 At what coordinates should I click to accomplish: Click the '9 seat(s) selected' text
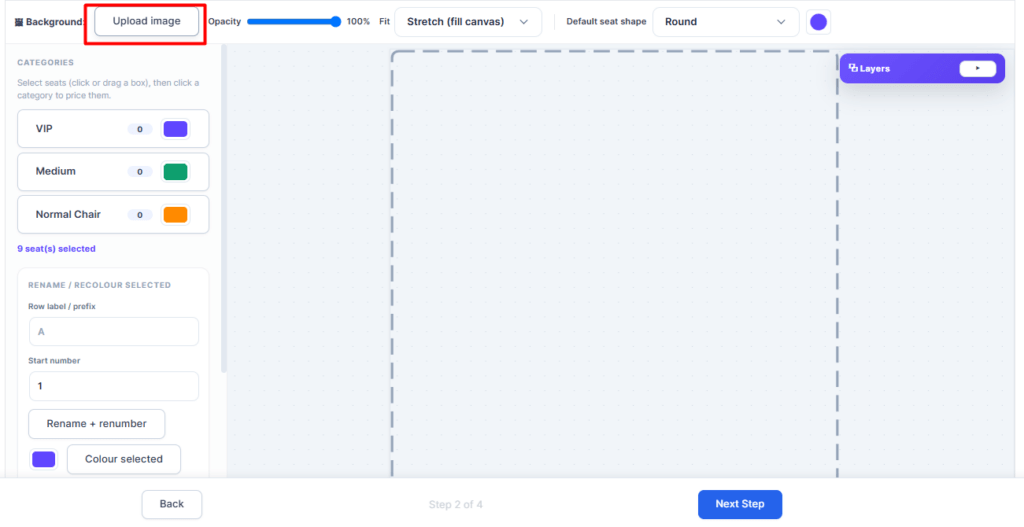pyautogui.click(x=56, y=249)
